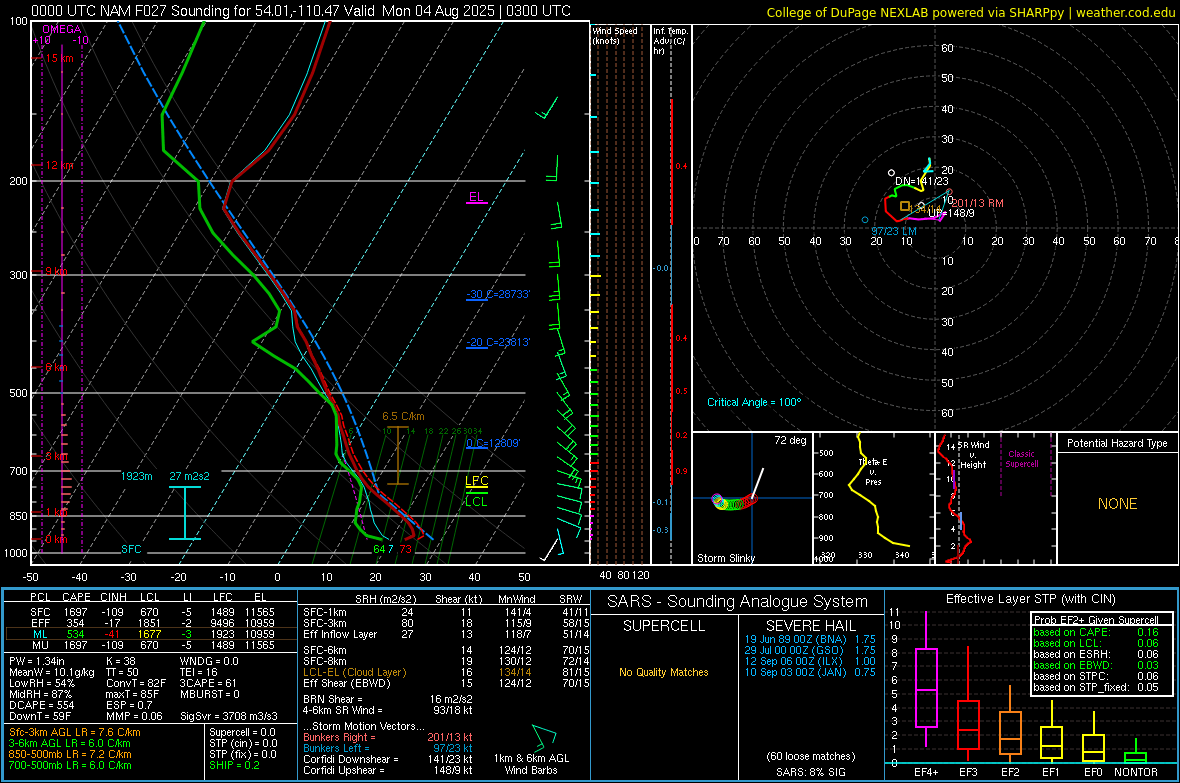Image resolution: width=1180 pixels, height=783 pixels.
Task: Select the SFC parcel row in the CAPE table
Action: click(152, 612)
